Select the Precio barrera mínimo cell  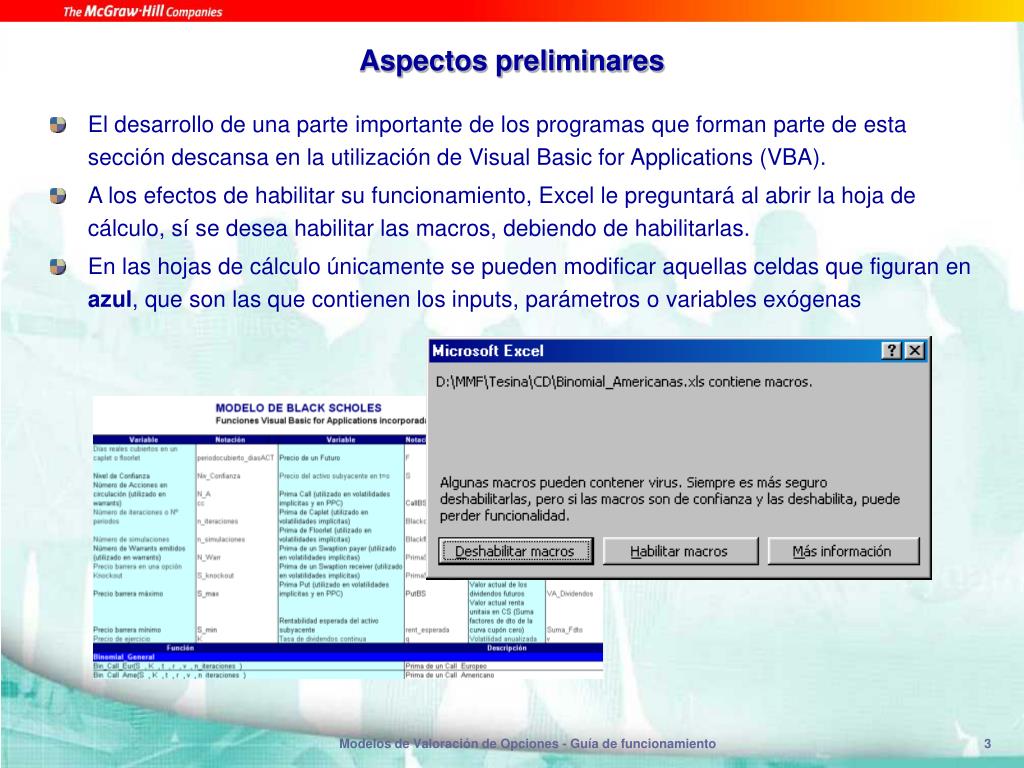click(127, 630)
